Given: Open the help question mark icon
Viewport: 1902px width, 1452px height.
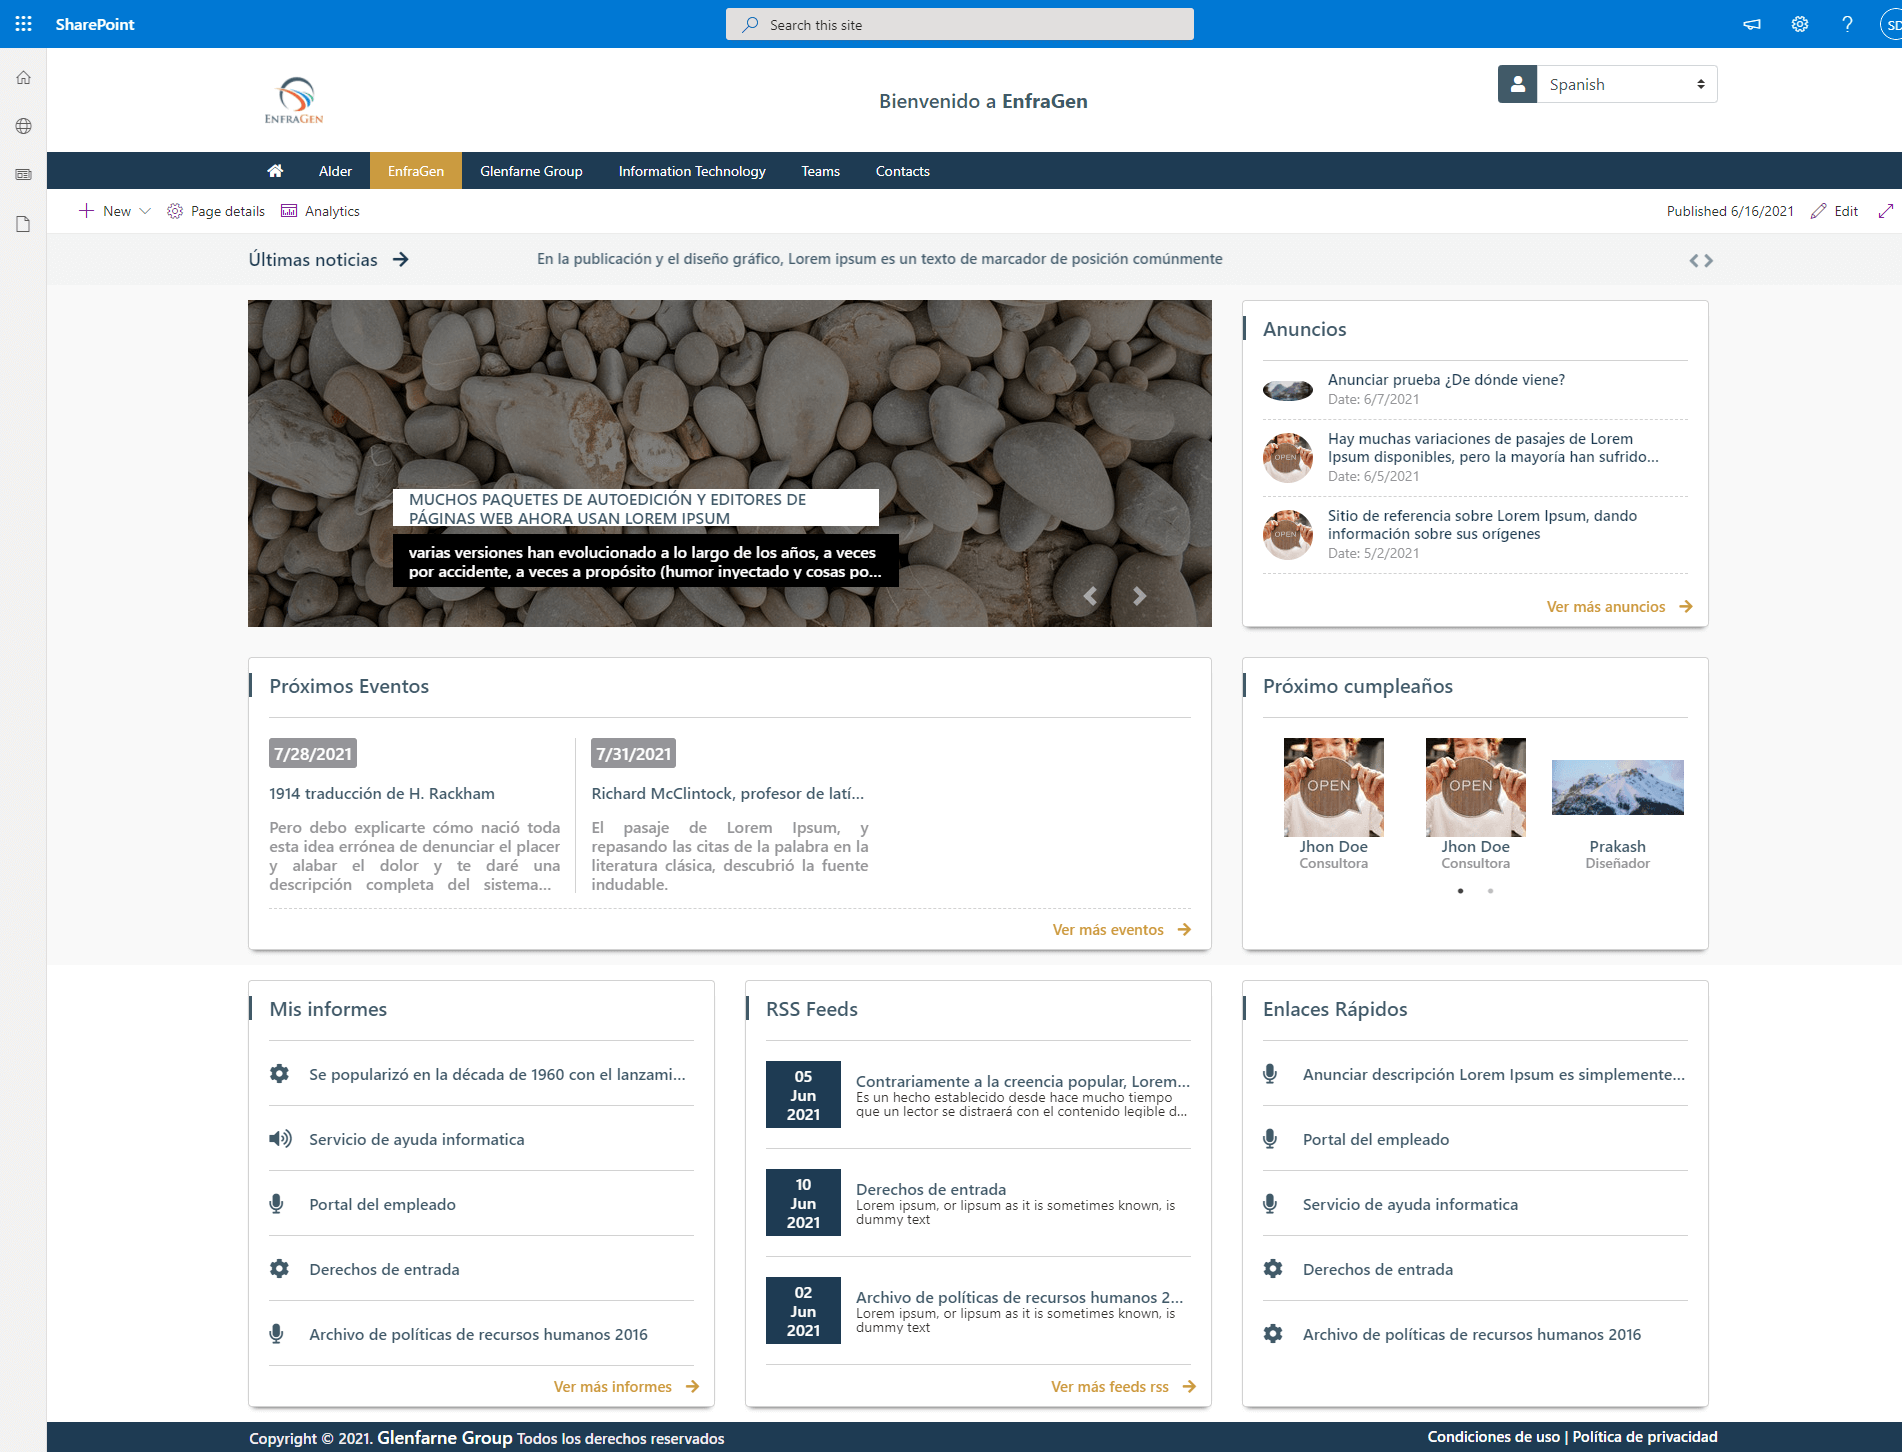Looking at the screenshot, I should click(x=1847, y=24).
